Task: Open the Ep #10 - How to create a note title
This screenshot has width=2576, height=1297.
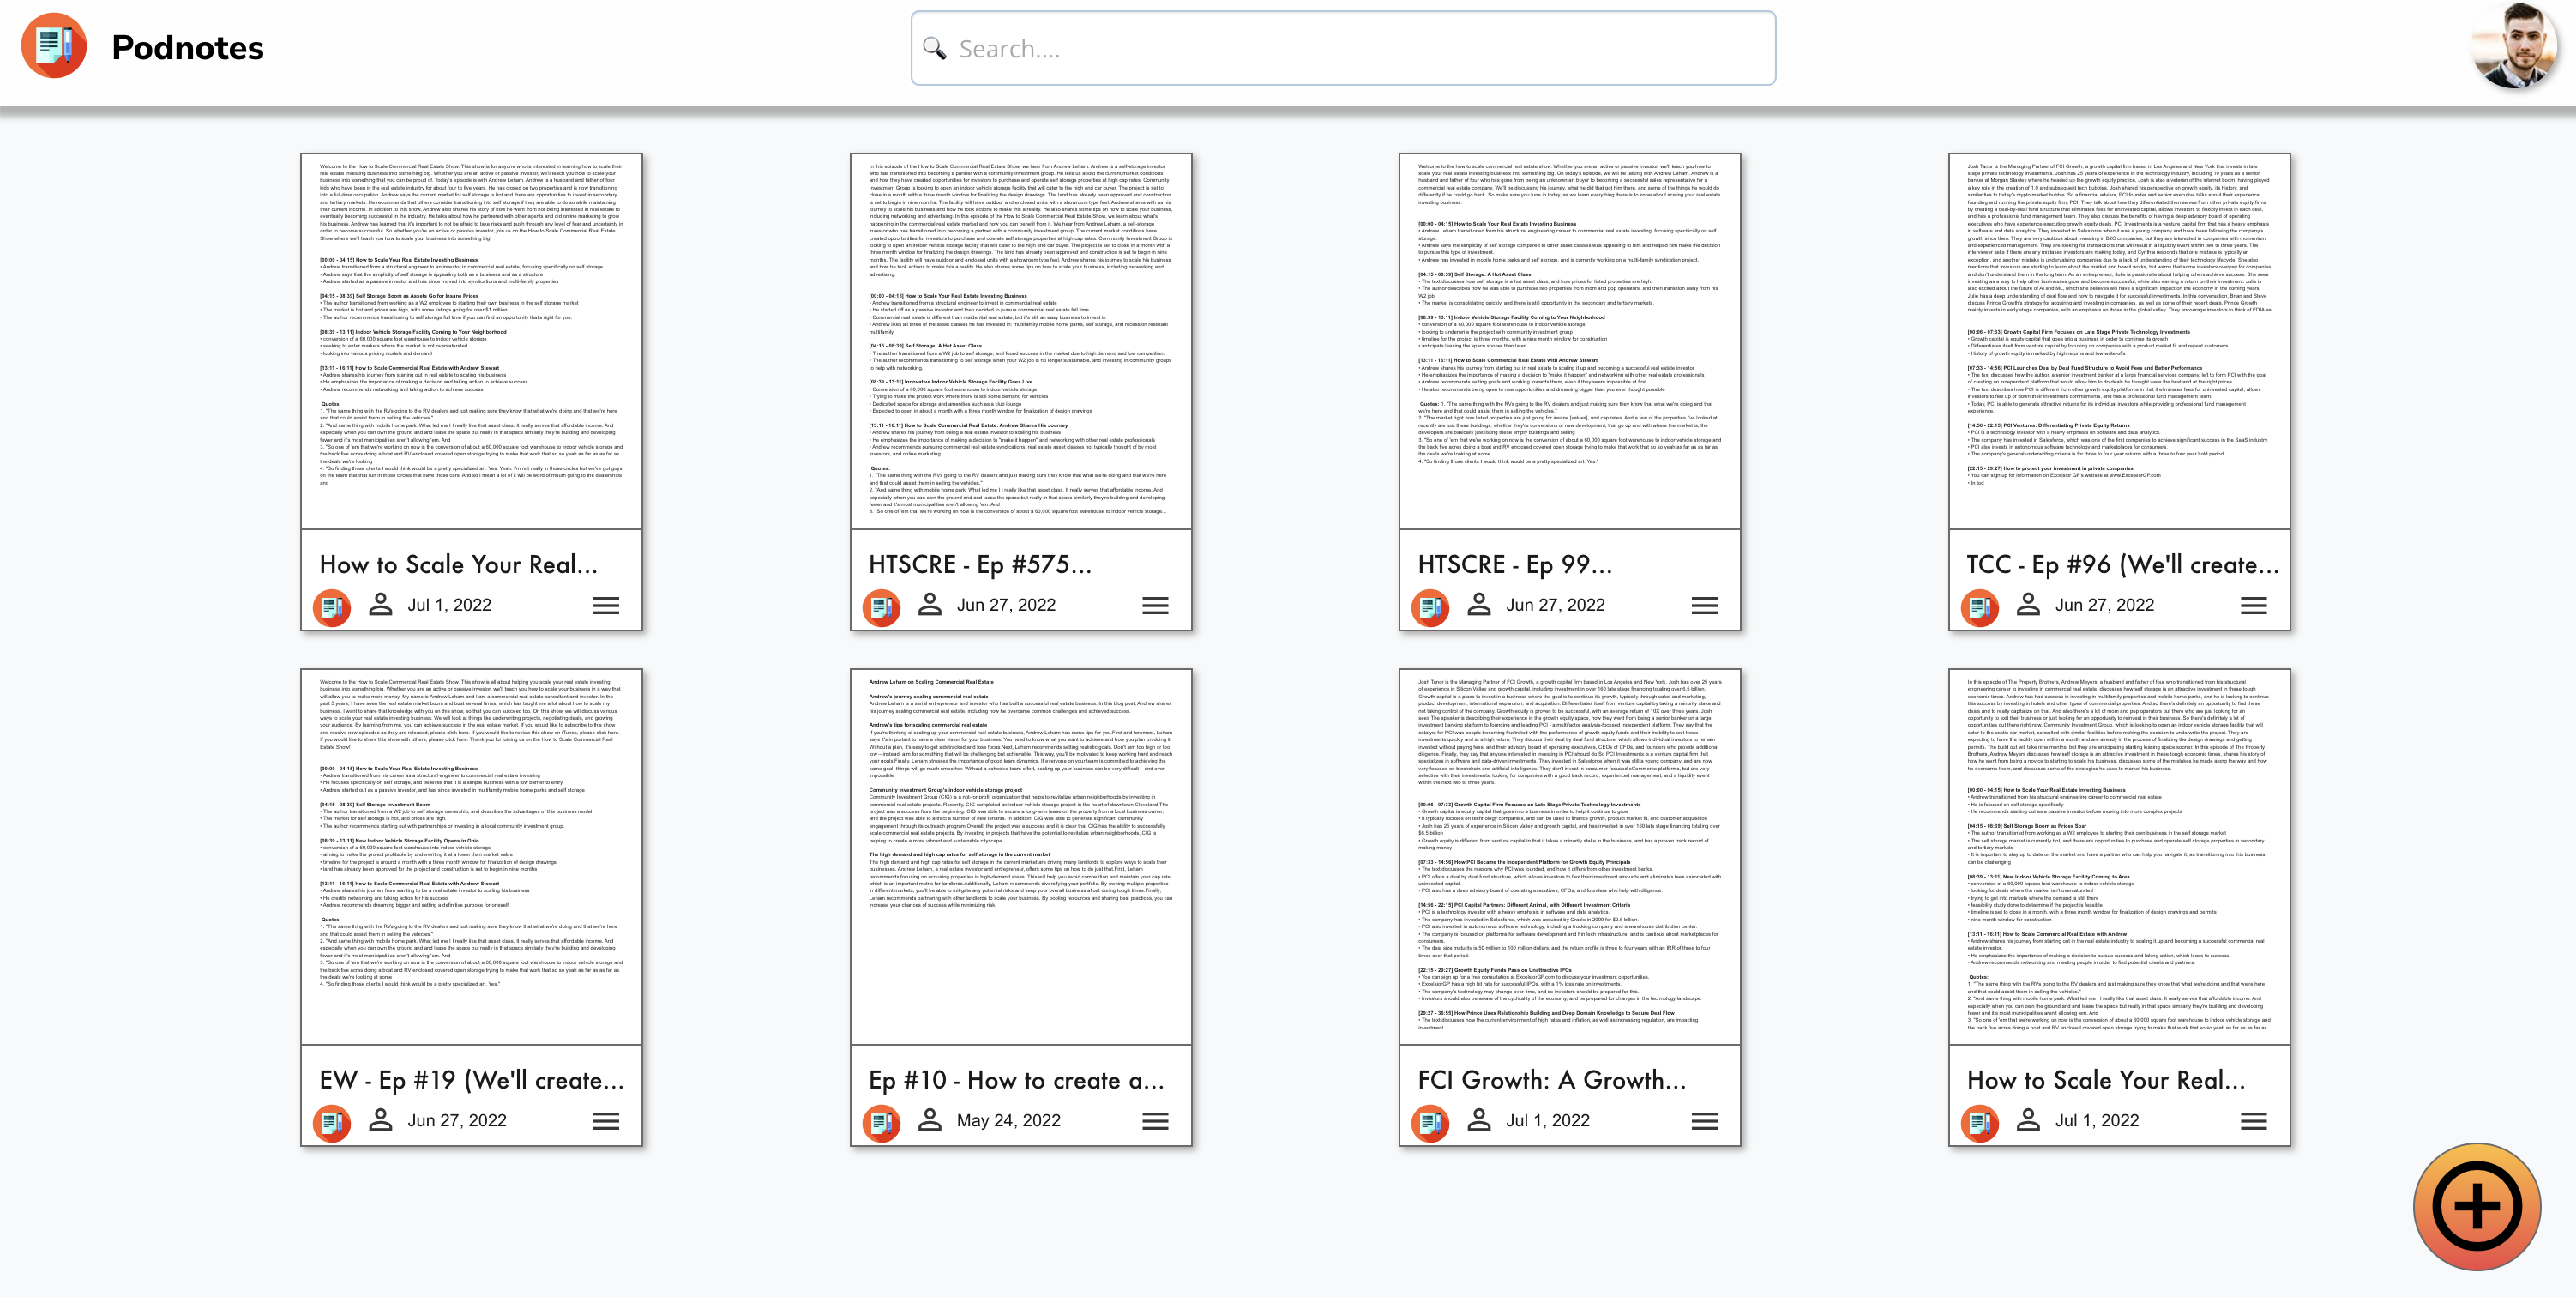Action: pyautogui.click(x=1016, y=1080)
